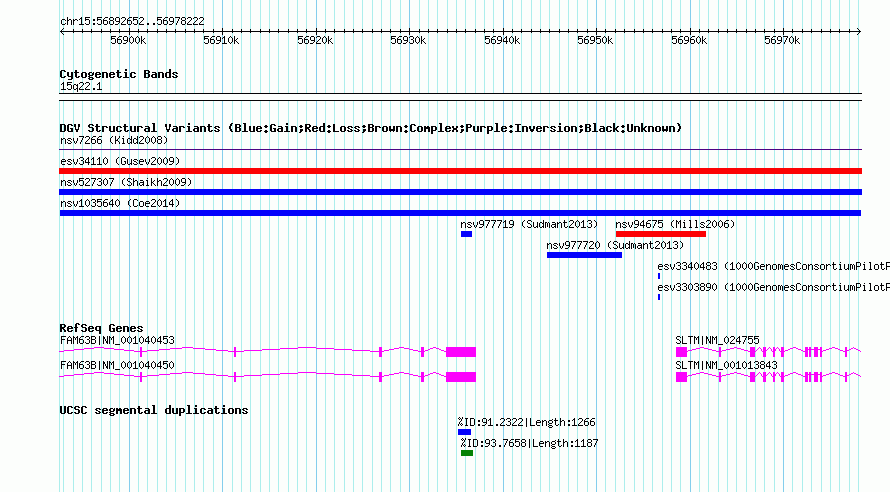
Task: Click the 56950k ruler tick label
Action: point(595,40)
